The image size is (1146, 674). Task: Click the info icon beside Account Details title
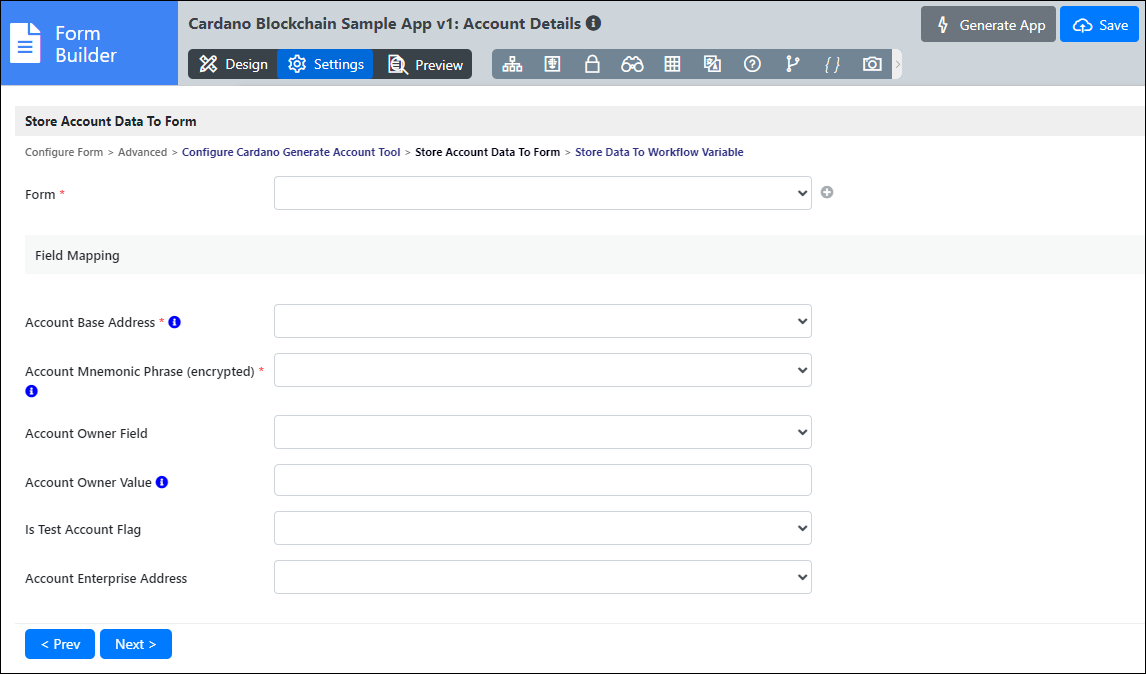pyautogui.click(x=594, y=23)
